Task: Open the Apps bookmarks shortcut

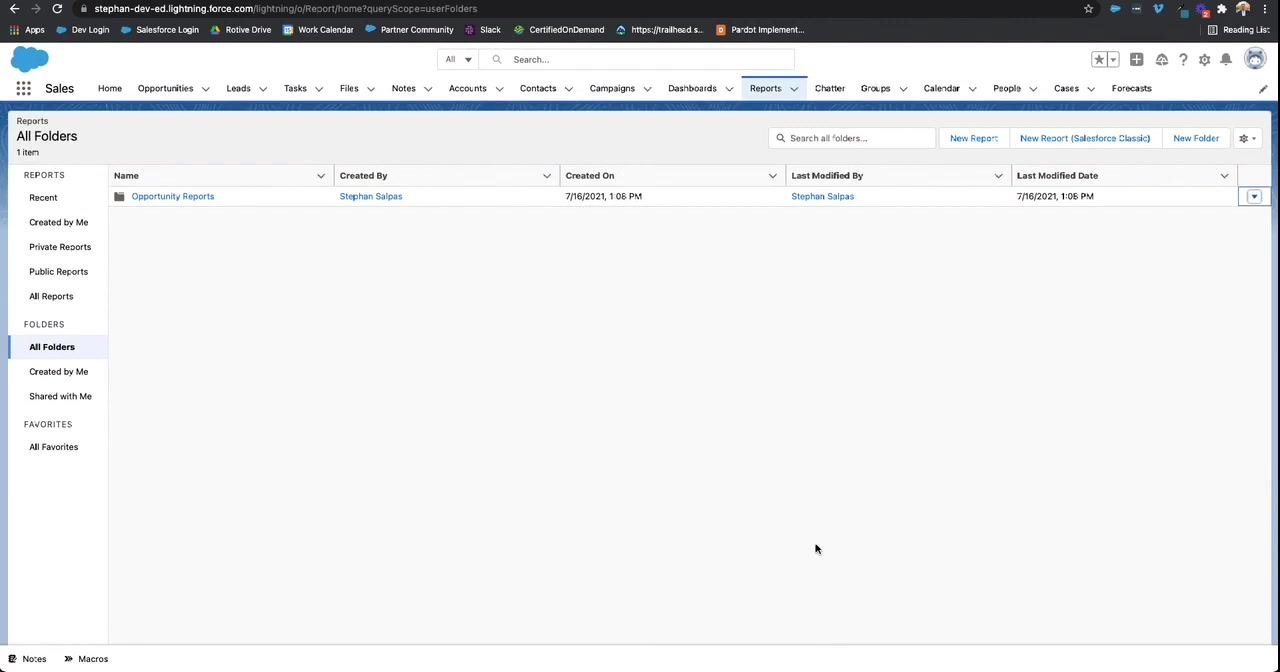Action: pyautogui.click(x=27, y=30)
